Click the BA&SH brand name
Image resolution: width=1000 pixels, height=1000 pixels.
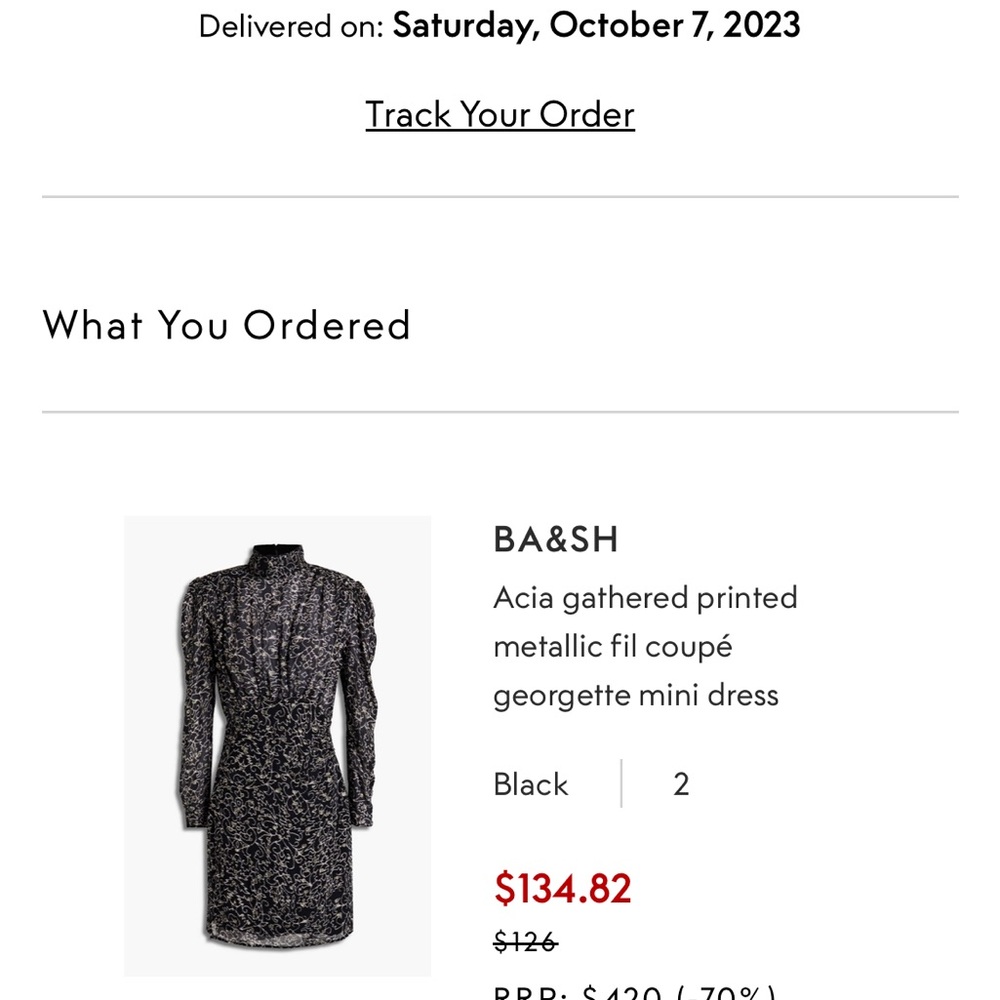coord(556,540)
